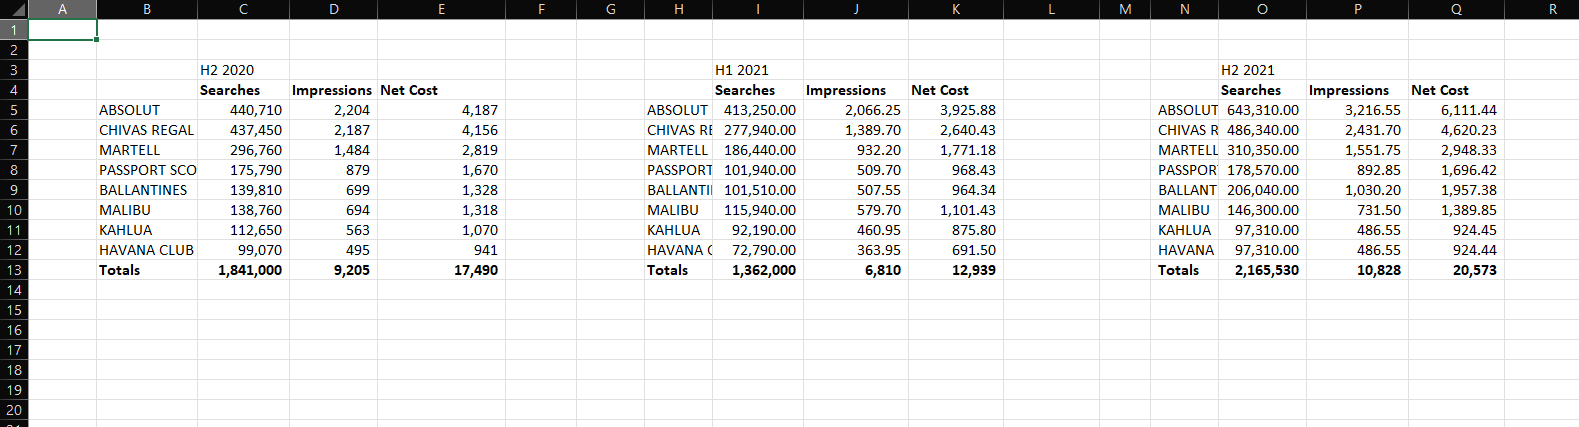Click 'Impressions' header in column P
Image resolution: width=1579 pixels, height=427 pixels.
point(1357,90)
